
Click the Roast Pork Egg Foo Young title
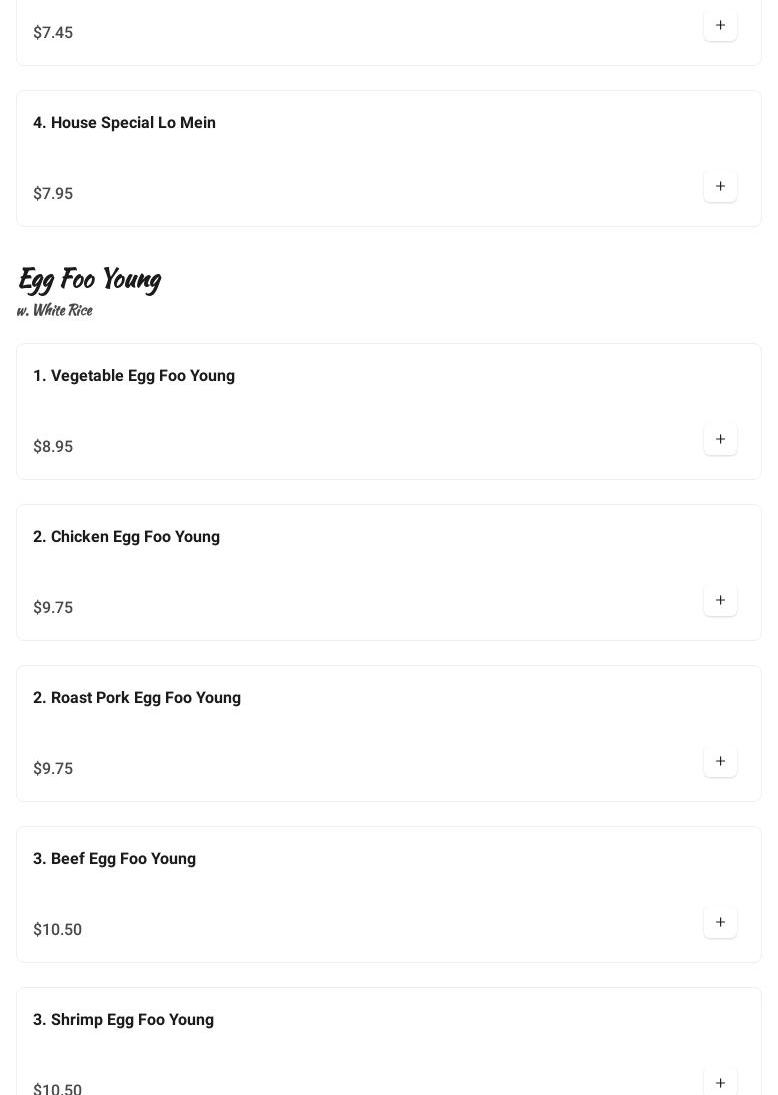coord(137,697)
